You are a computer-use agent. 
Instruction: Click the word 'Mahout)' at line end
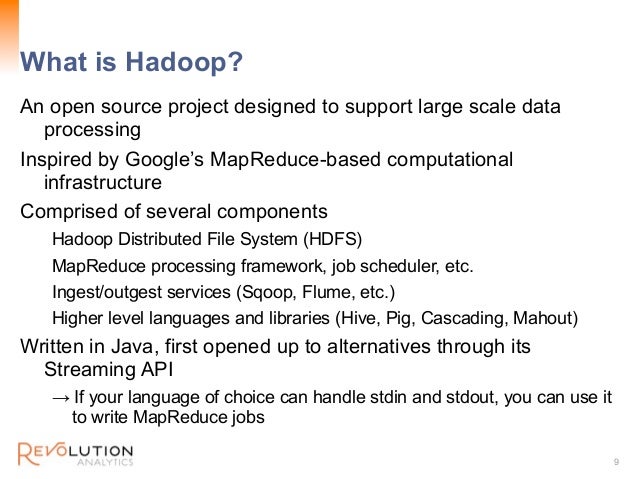546,318
